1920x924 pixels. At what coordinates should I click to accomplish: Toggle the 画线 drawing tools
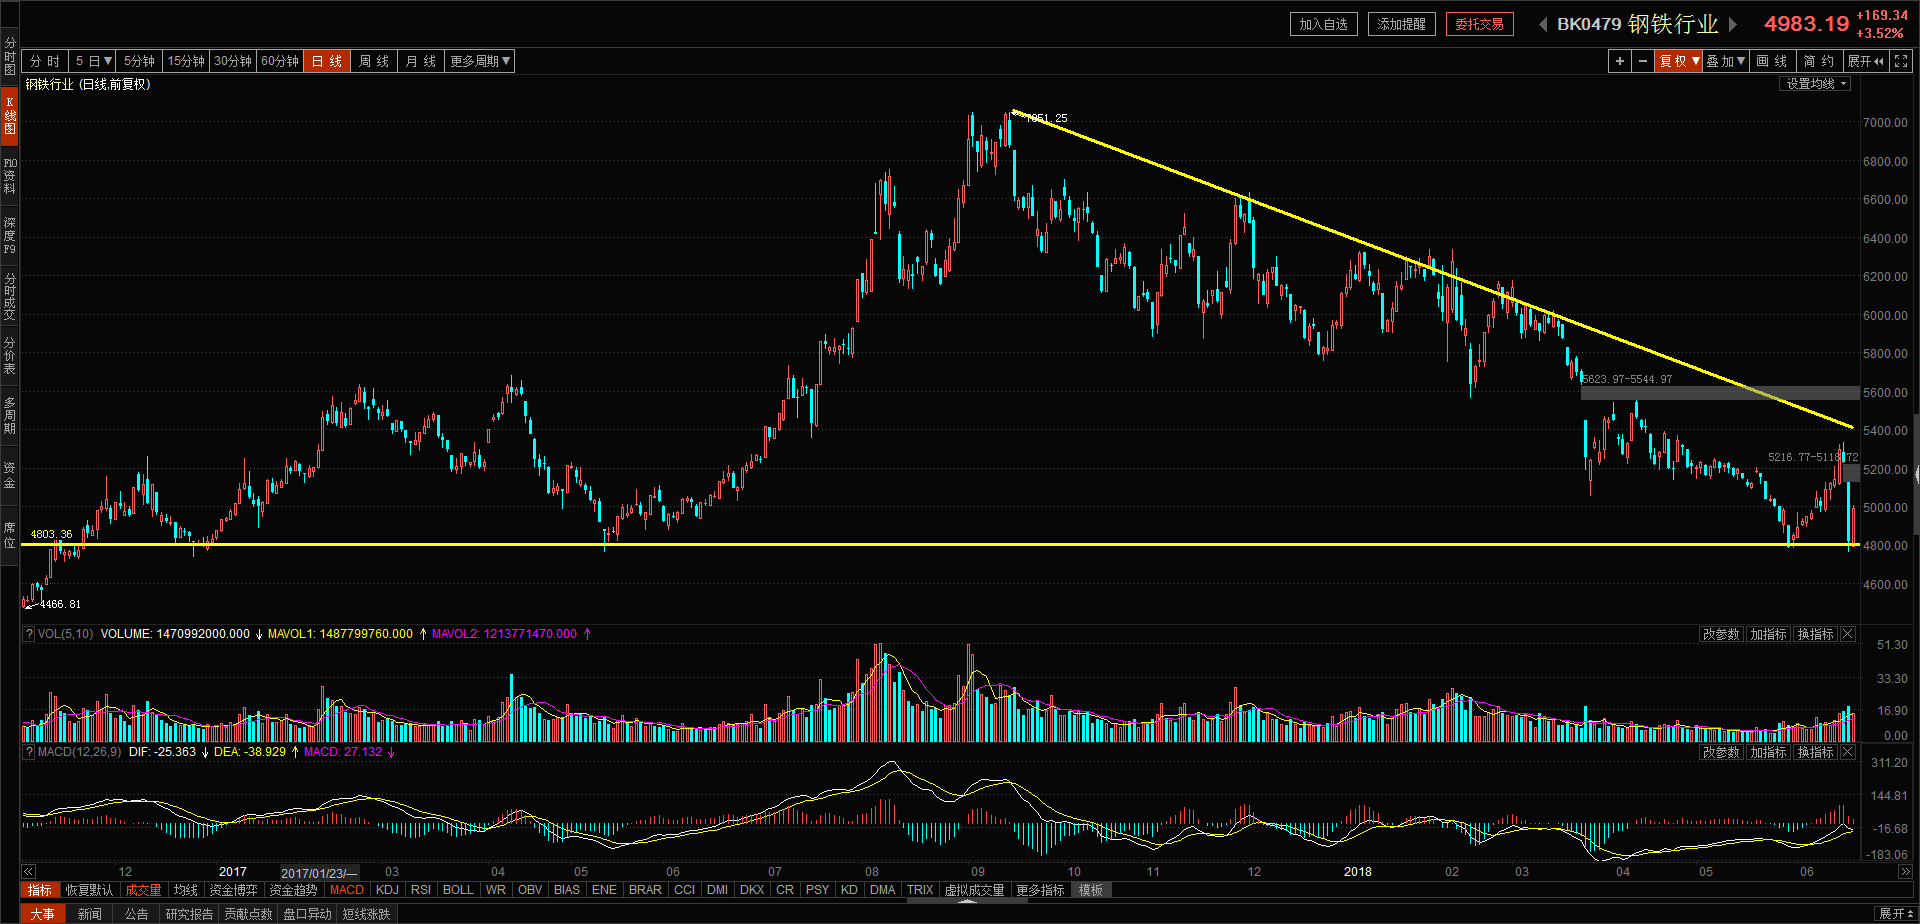pyautogui.click(x=1772, y=61)
